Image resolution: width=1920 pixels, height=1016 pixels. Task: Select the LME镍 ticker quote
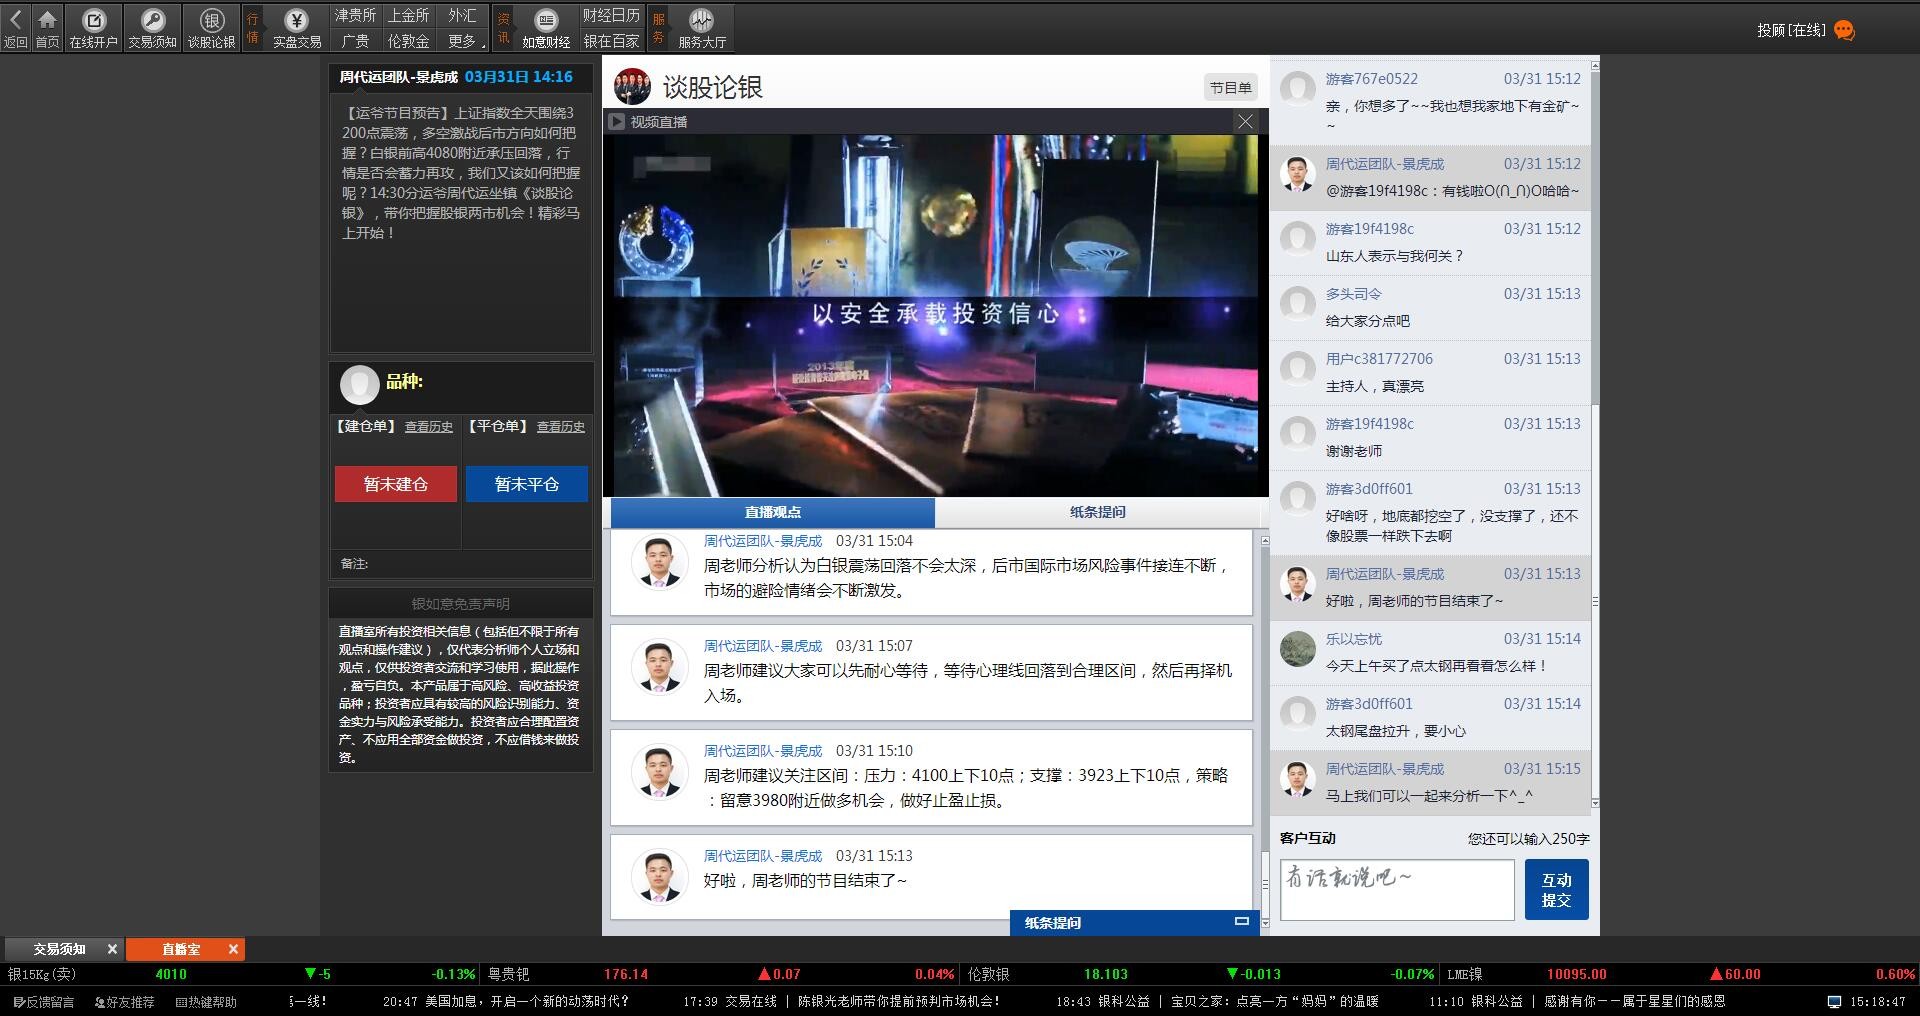point(1680,974)
